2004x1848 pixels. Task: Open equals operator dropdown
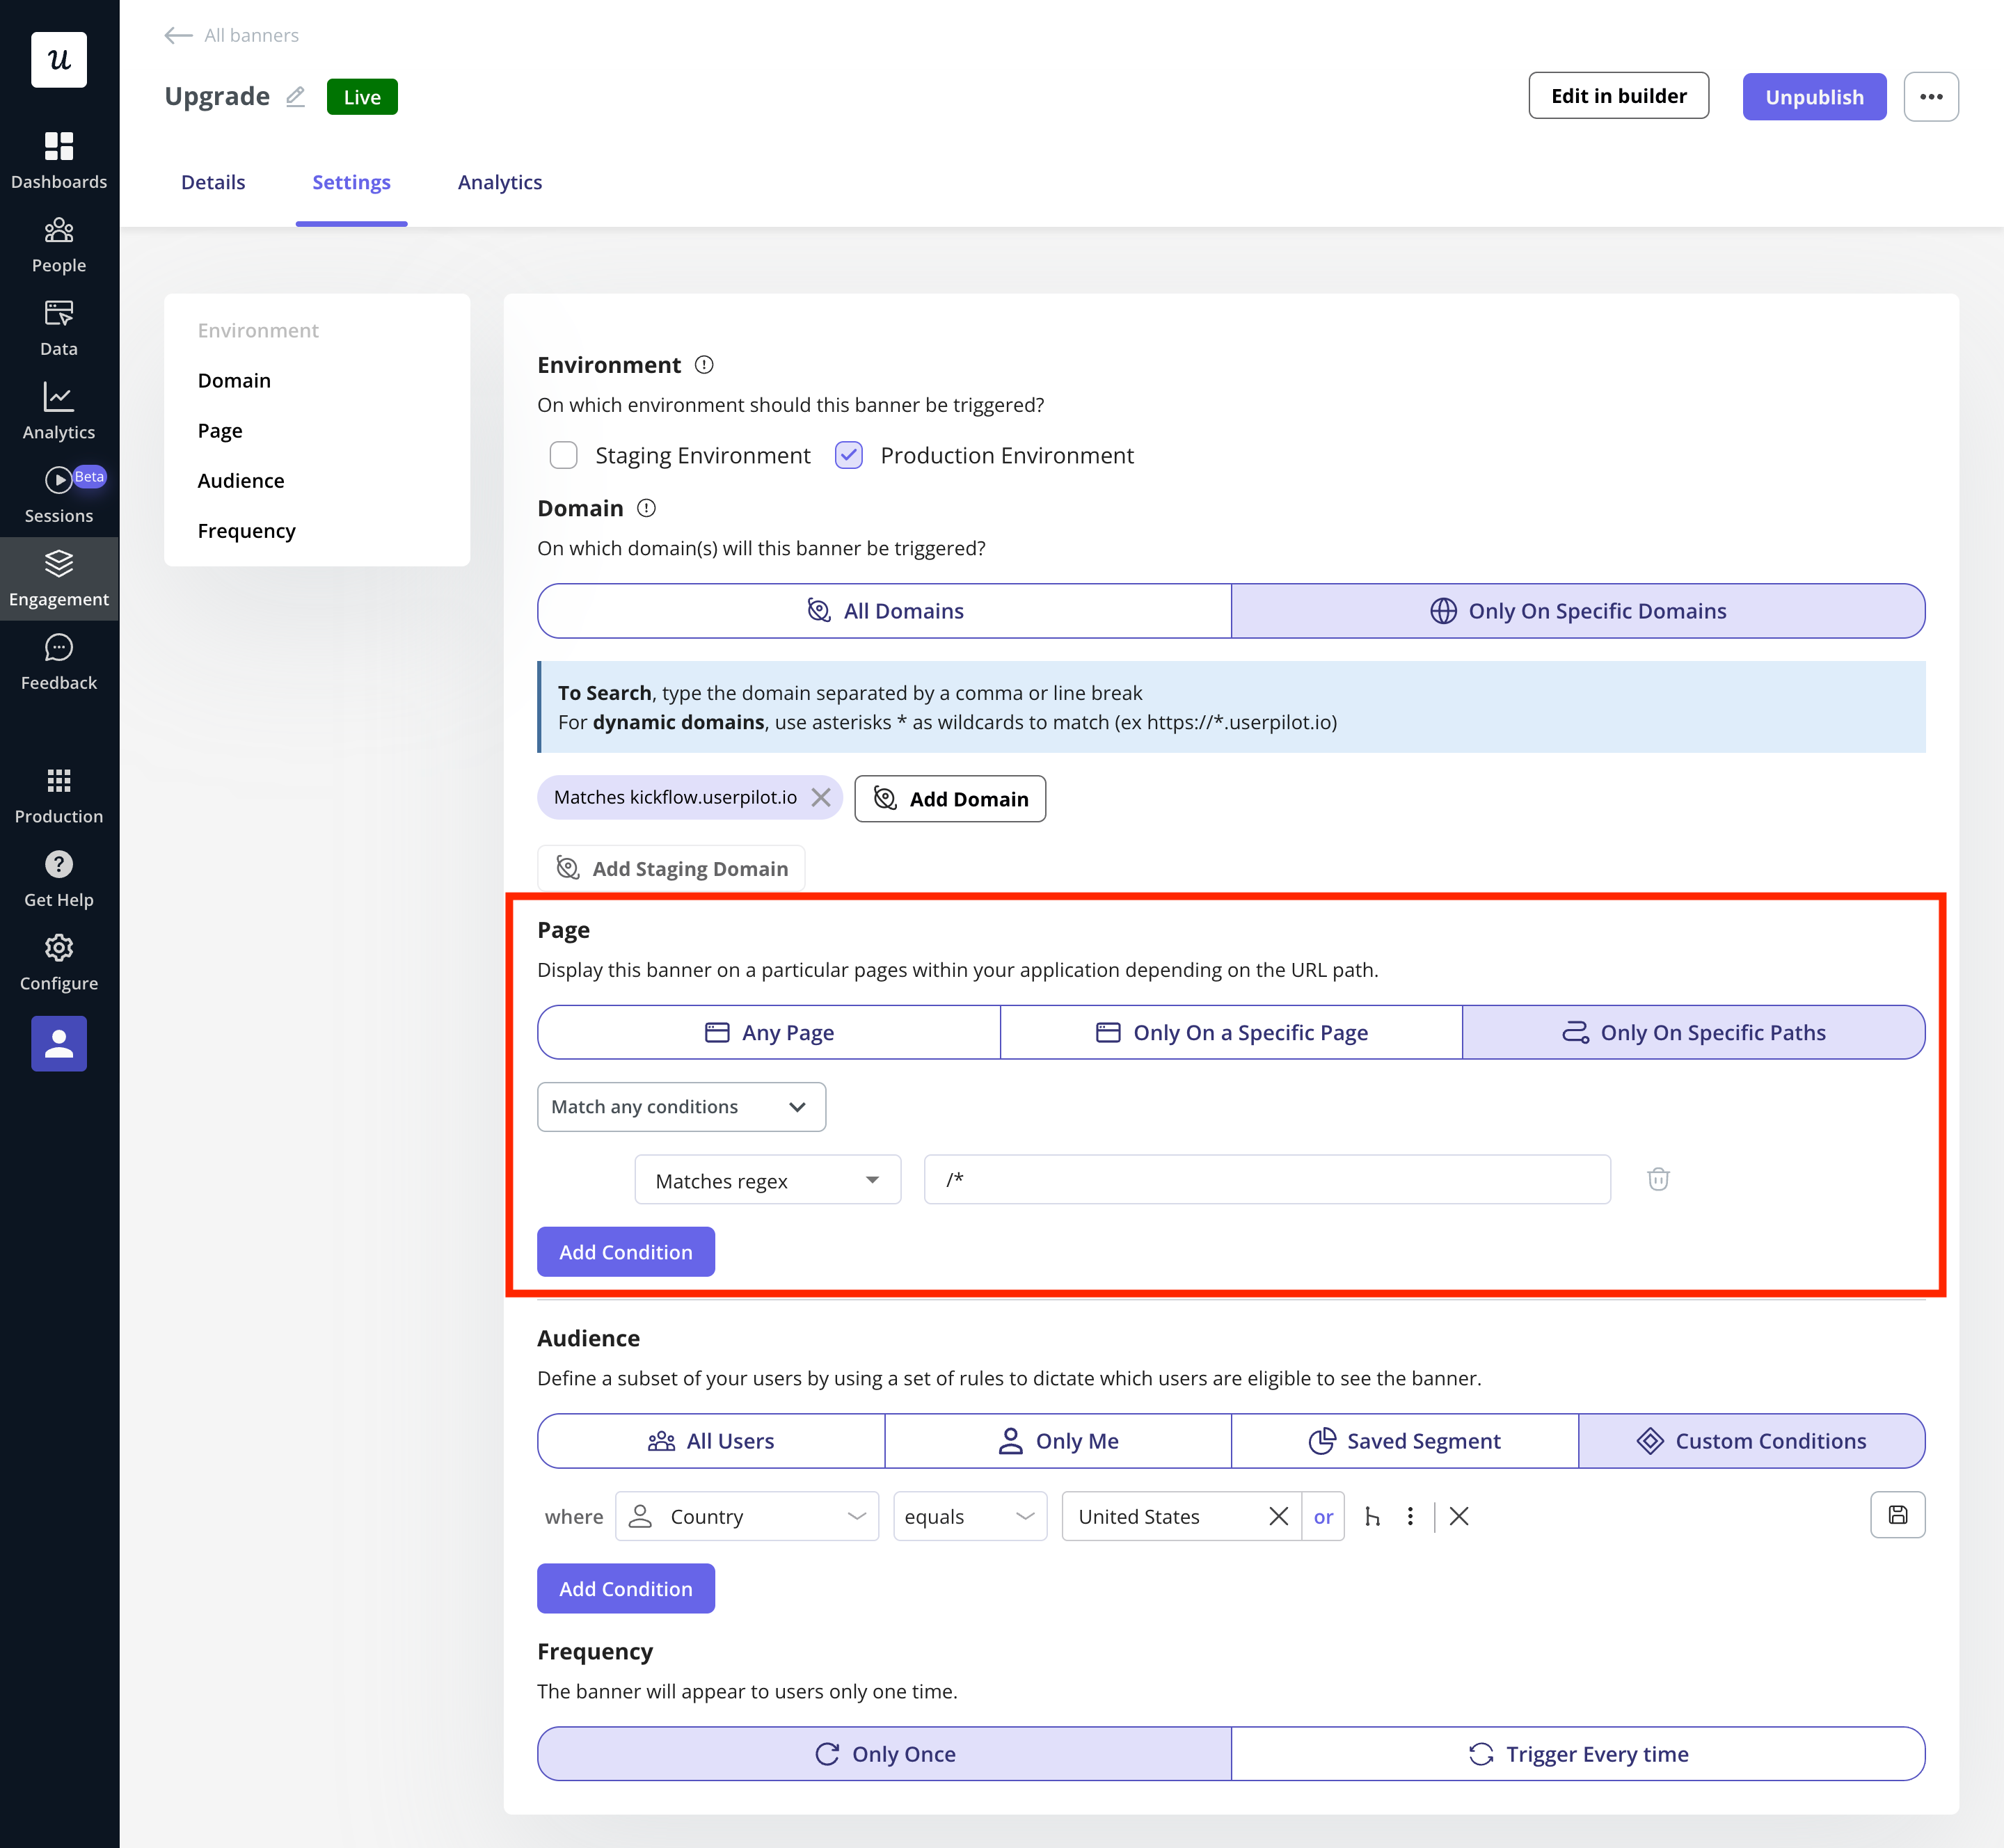pyautogui.click(x=969, y=1516)
